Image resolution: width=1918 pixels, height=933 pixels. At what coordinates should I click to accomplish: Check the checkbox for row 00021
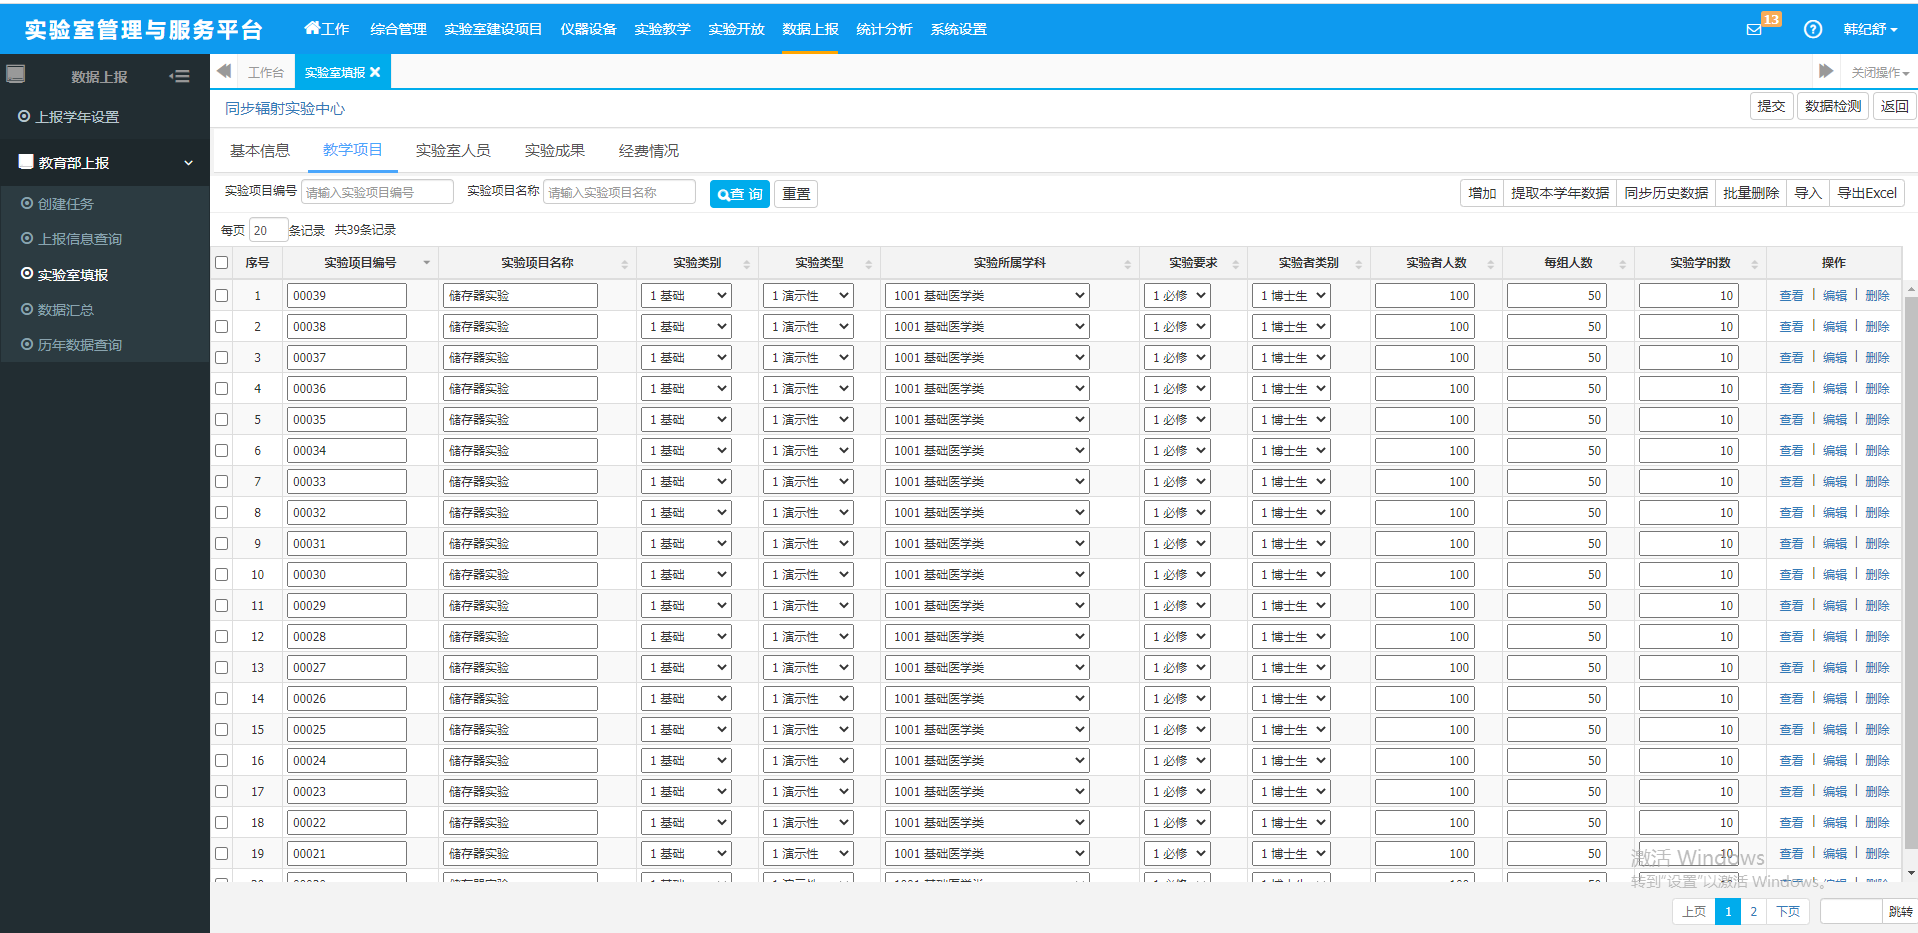click(x=222, y=854)
